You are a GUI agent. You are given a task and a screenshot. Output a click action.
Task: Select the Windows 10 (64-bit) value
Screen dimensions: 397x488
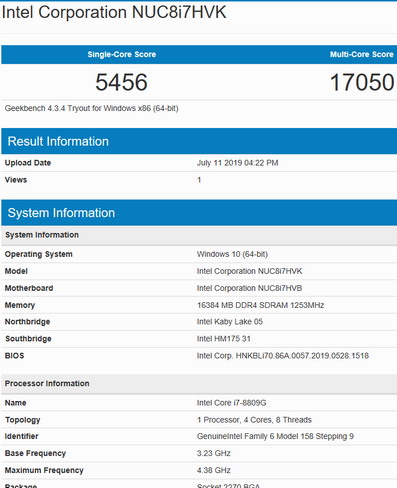point(232,254)
